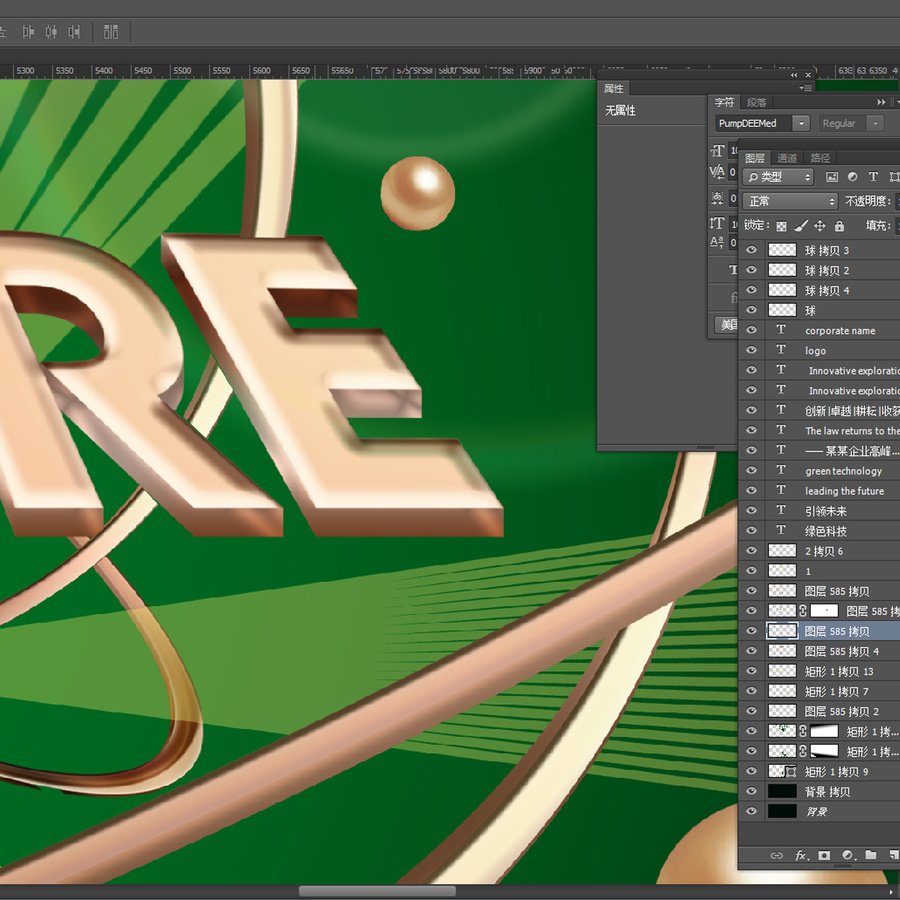Hide the bottom 背景 layer
This screenshot has width=900, height=900.
pos(751,811)
